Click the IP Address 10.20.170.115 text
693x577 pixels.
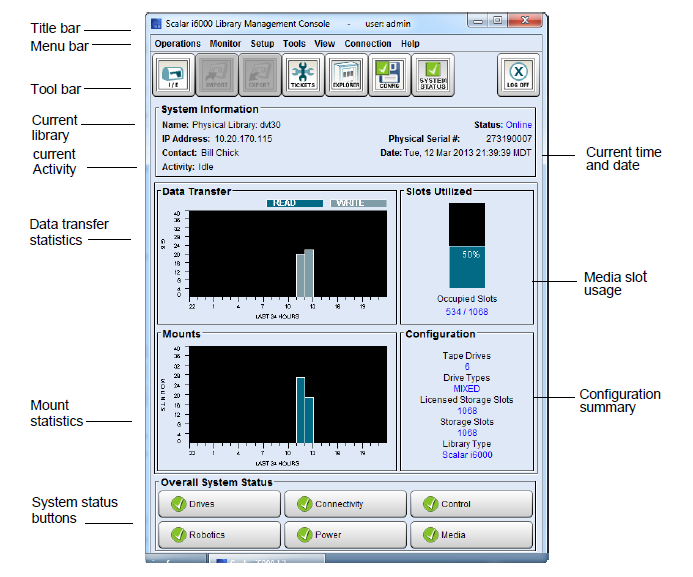(x=244, y=139)
